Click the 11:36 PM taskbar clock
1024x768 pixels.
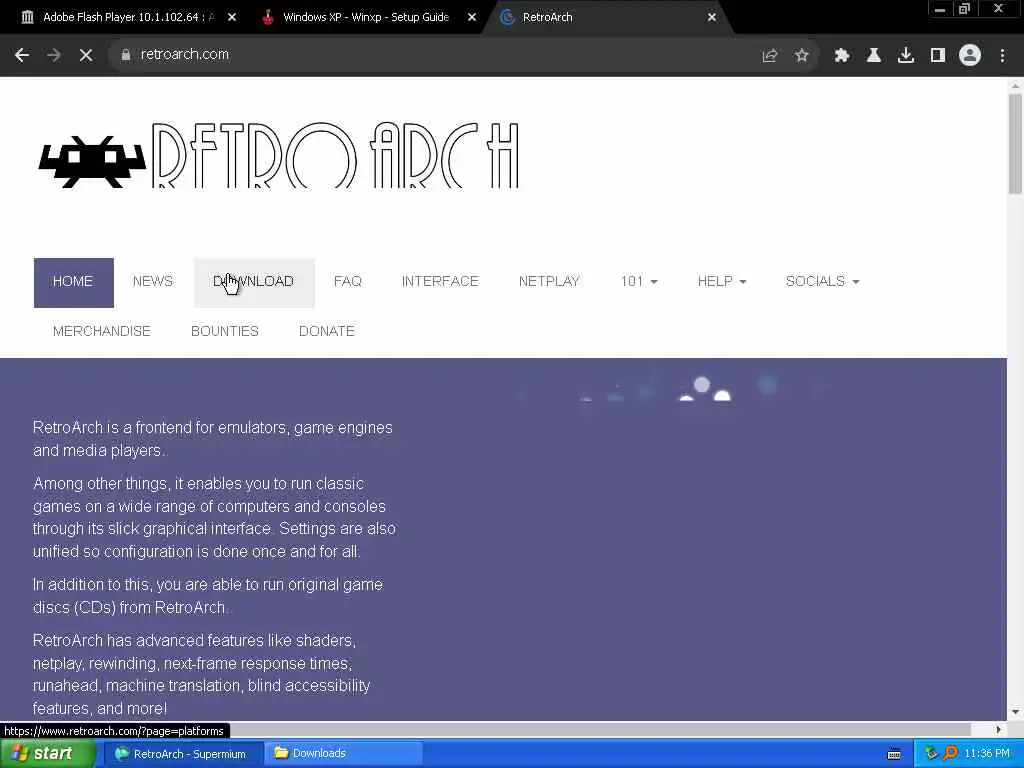coord(987,754)
